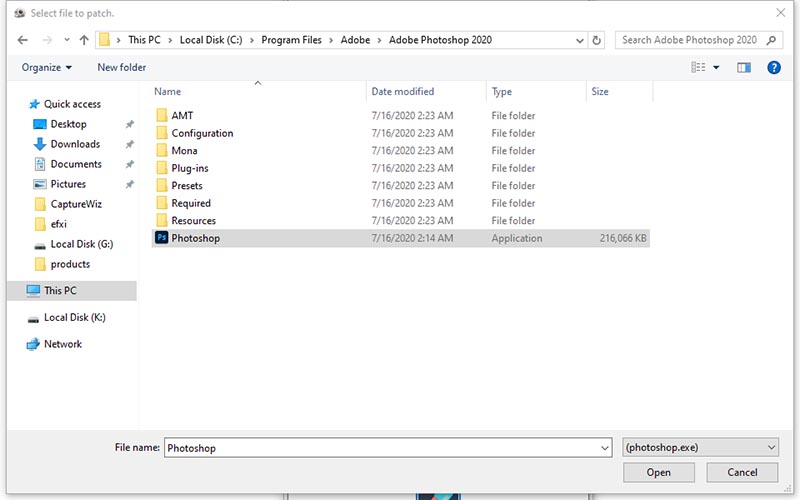Viewport: 800px width, 500px height.
Task: Expand chevron after Adobe breadcrumb
Action: coord(379,40)
